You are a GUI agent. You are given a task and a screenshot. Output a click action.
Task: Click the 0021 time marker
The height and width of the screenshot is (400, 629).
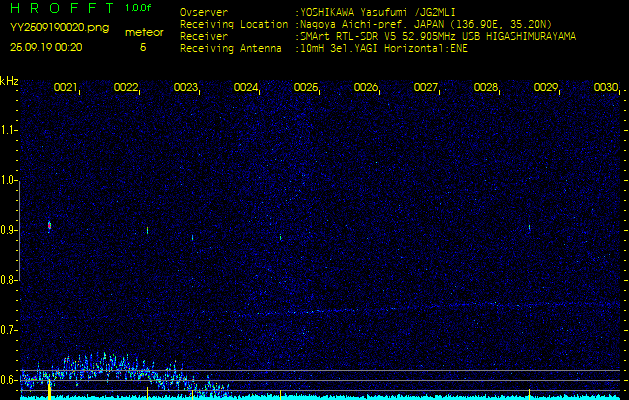click(x=65, y=88)
